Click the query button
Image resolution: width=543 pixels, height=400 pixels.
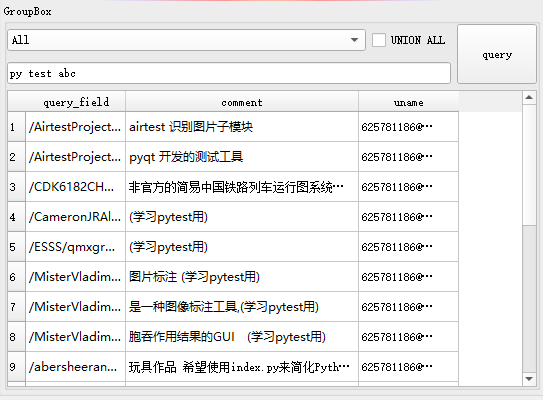[497, 54]
